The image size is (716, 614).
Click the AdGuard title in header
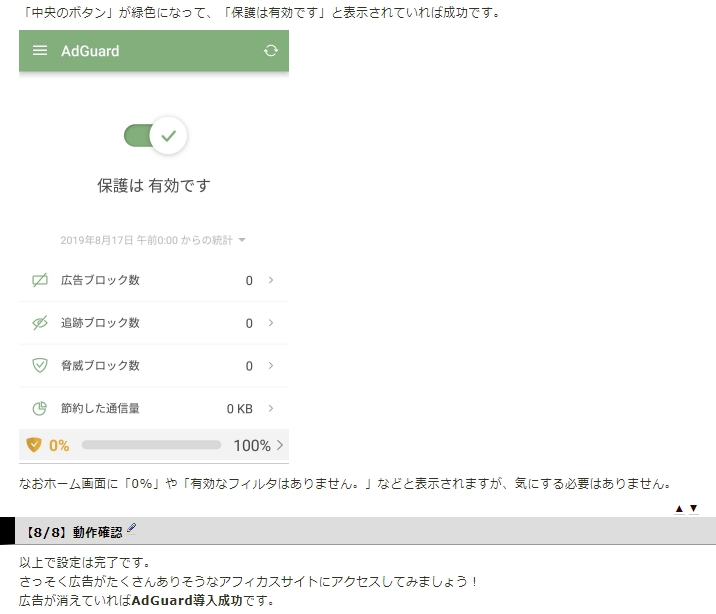pyautogui.click(x=90, y=51)
